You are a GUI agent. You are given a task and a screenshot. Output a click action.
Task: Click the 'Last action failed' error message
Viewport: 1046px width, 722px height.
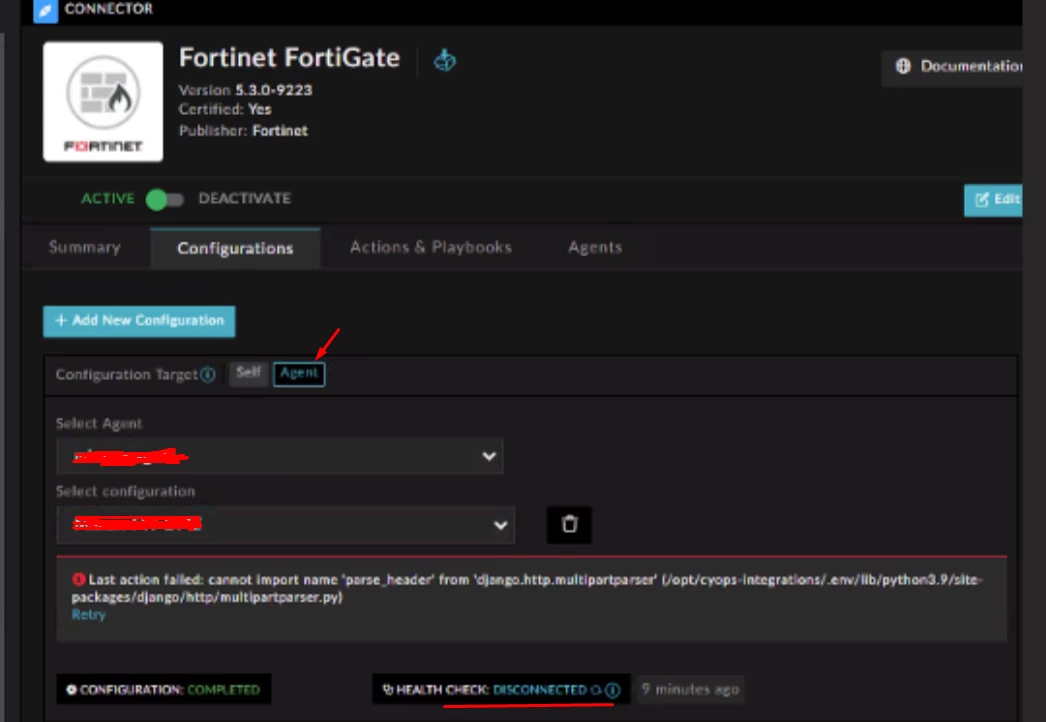click(x=527, y=588)
